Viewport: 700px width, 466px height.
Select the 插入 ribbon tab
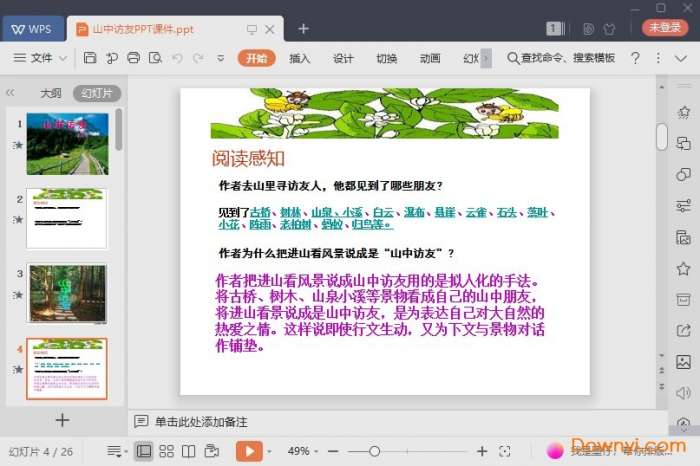click(x=300, y=58)
